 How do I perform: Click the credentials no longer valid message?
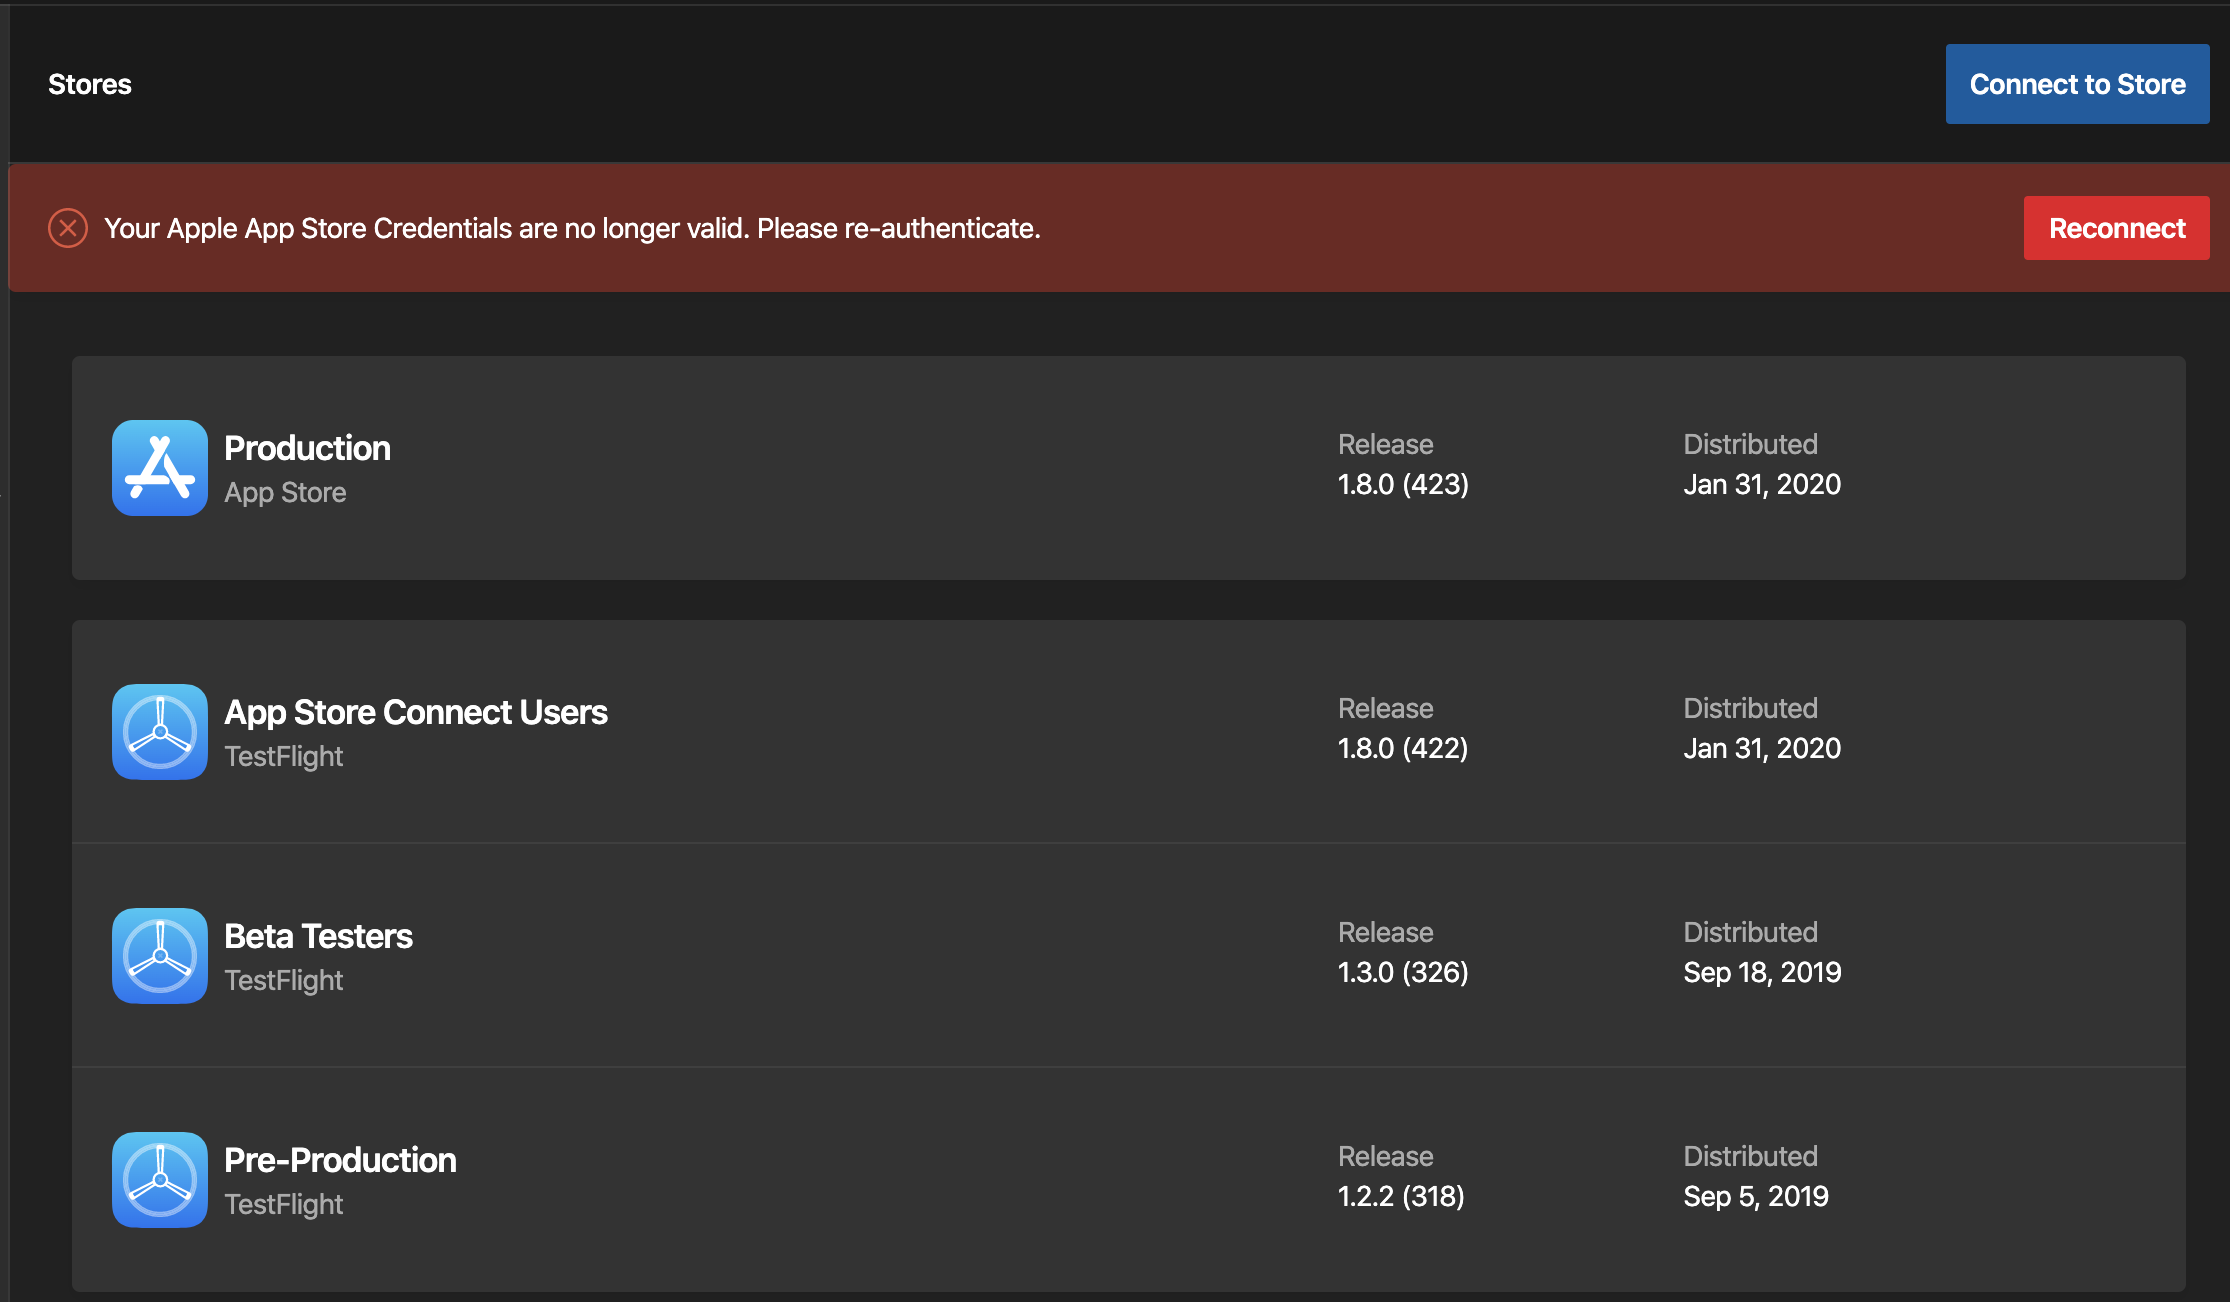point(572,228)
